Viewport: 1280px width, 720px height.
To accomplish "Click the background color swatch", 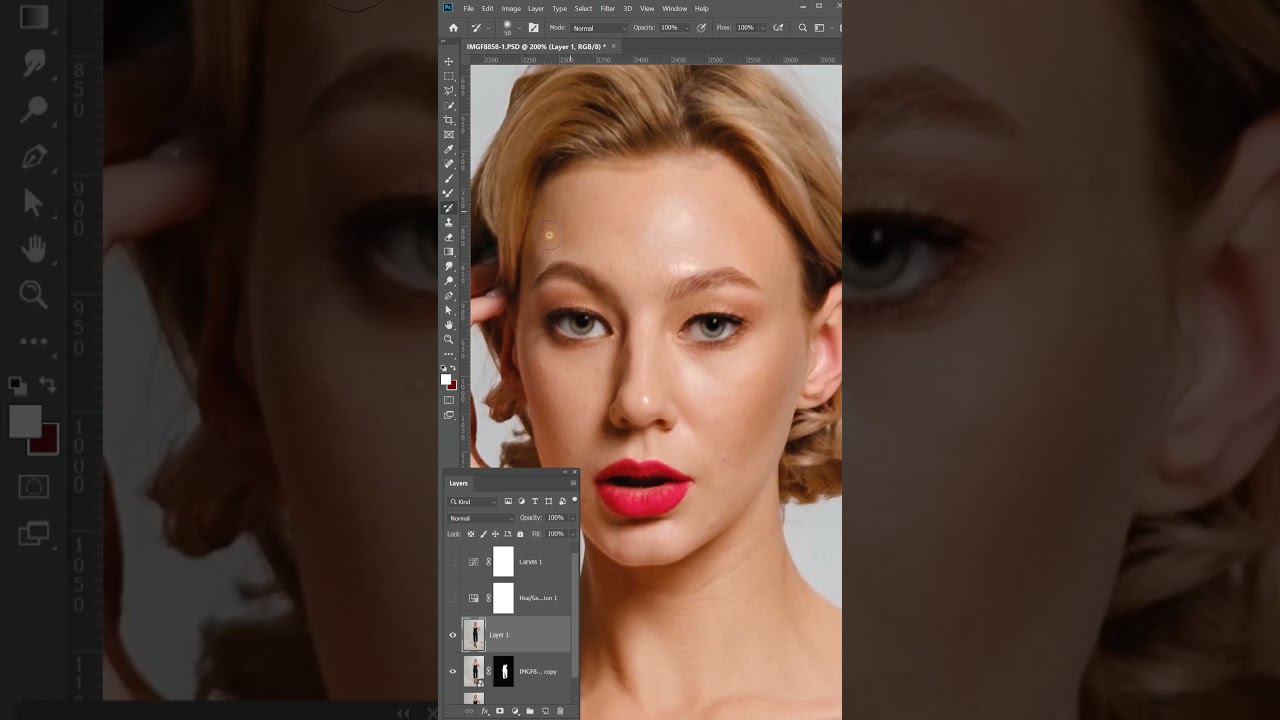I will tap(453, 385).
